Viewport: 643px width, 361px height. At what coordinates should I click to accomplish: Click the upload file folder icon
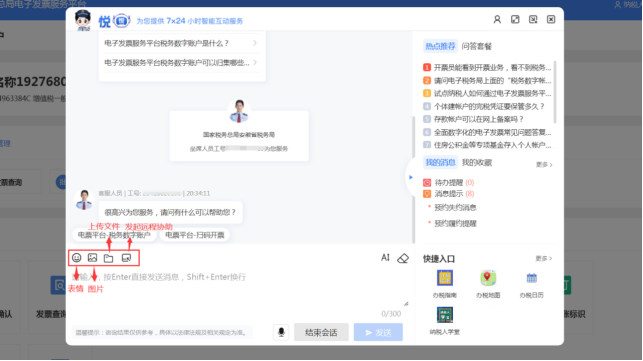coord(109,258)
